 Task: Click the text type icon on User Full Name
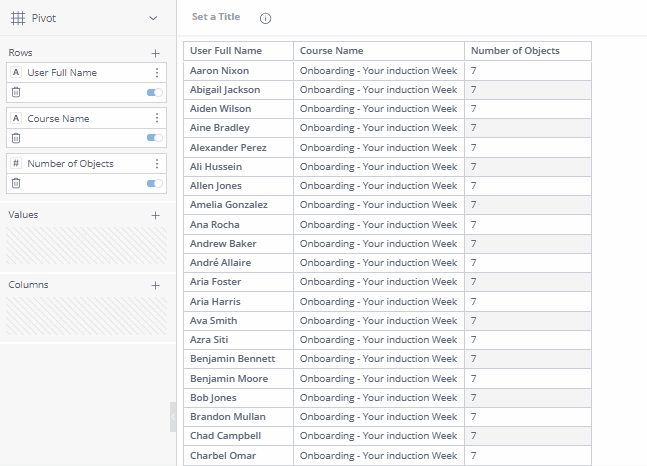point(16,73)
